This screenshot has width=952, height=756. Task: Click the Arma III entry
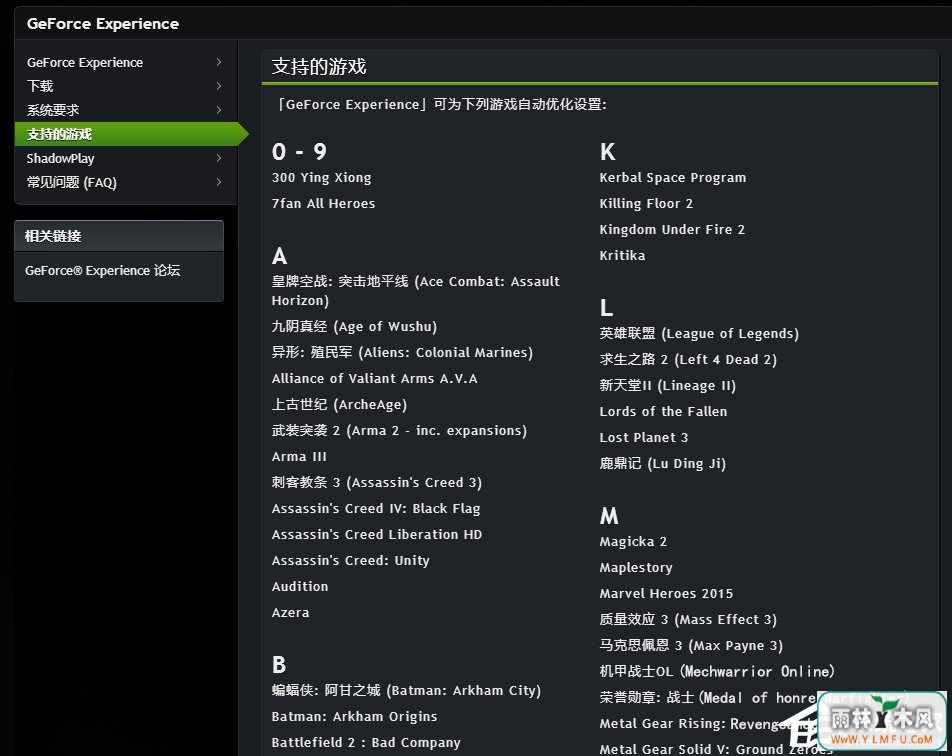[x=299, y=457]
